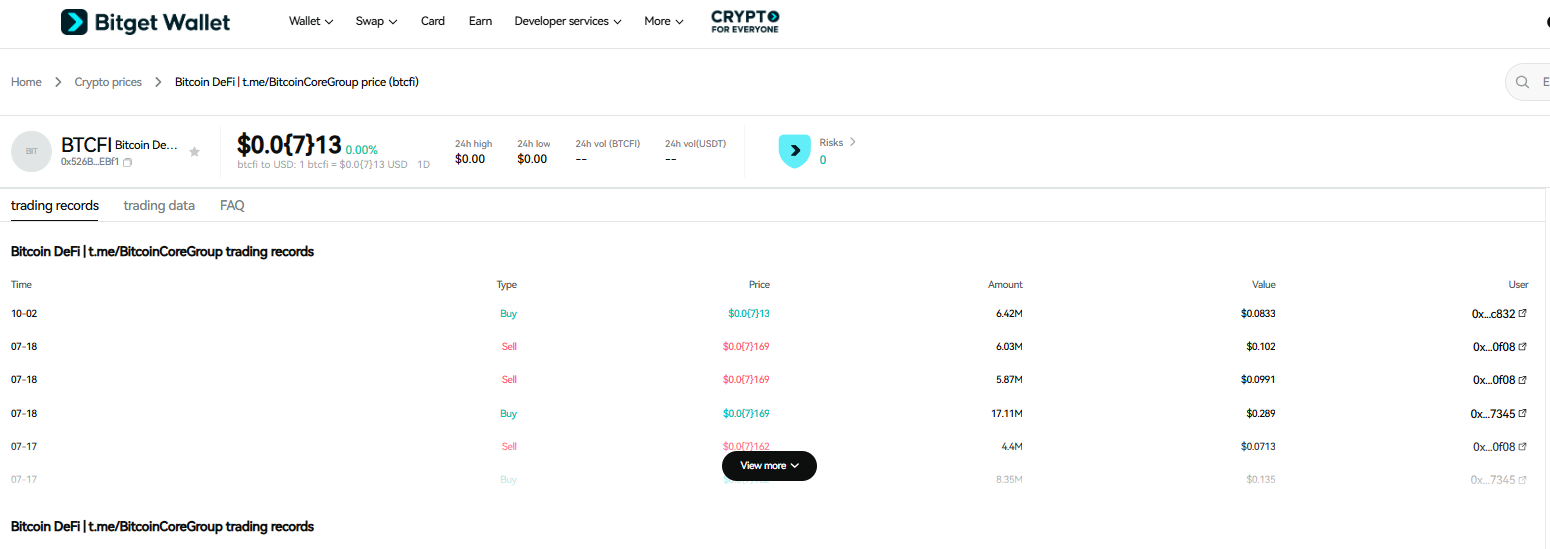1550x549 pixels.
Task: Open user 0x...0f08 in the 6.03M row
Action: 1494,346
